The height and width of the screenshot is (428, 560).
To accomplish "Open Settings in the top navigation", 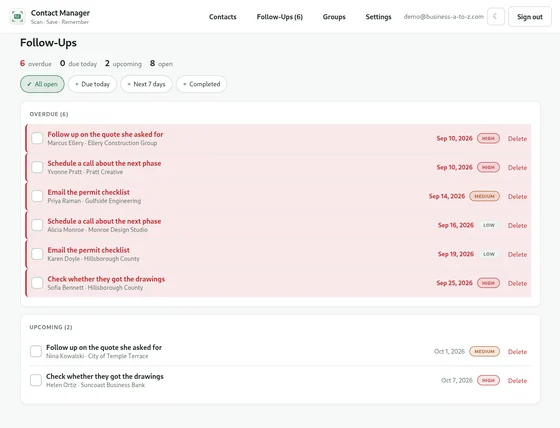I will pos(378,17).
